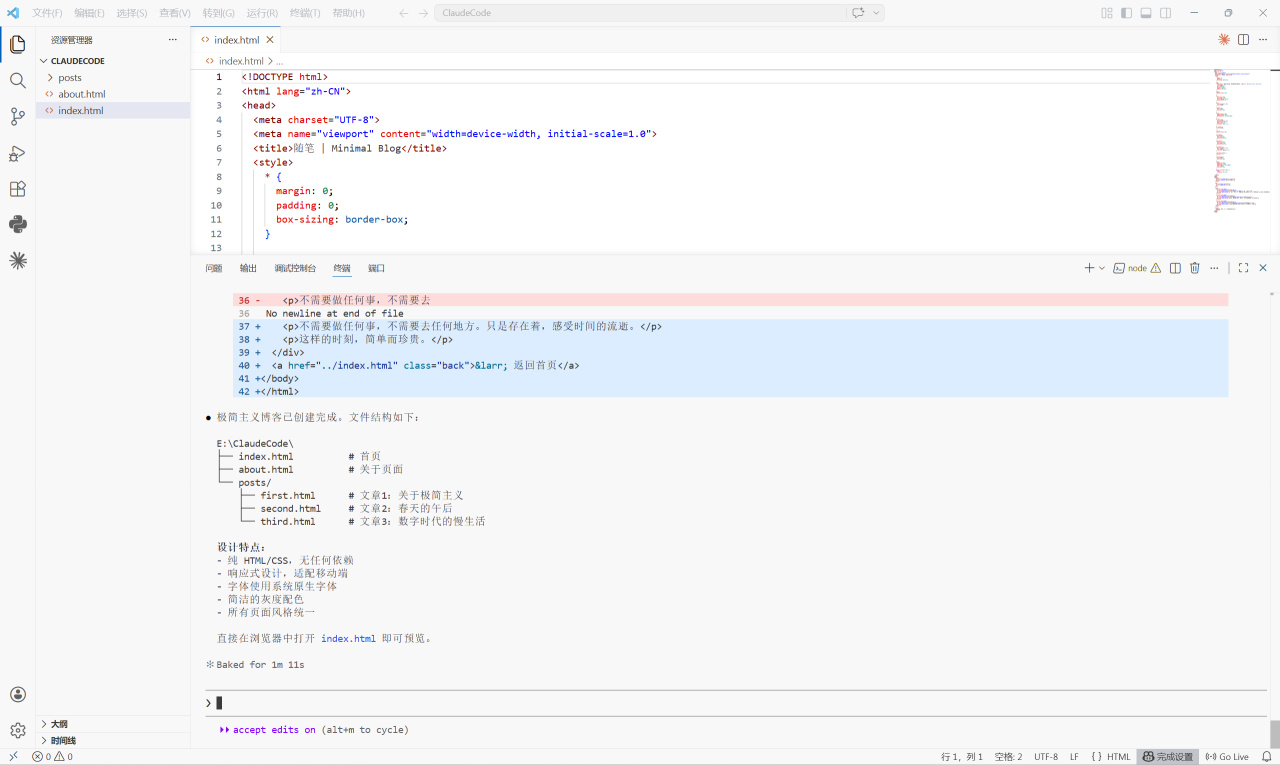The height and width of the screenshot is (765, 1280).
Task: Click the VS Code logo menu
Action: [x=13, y=13]
